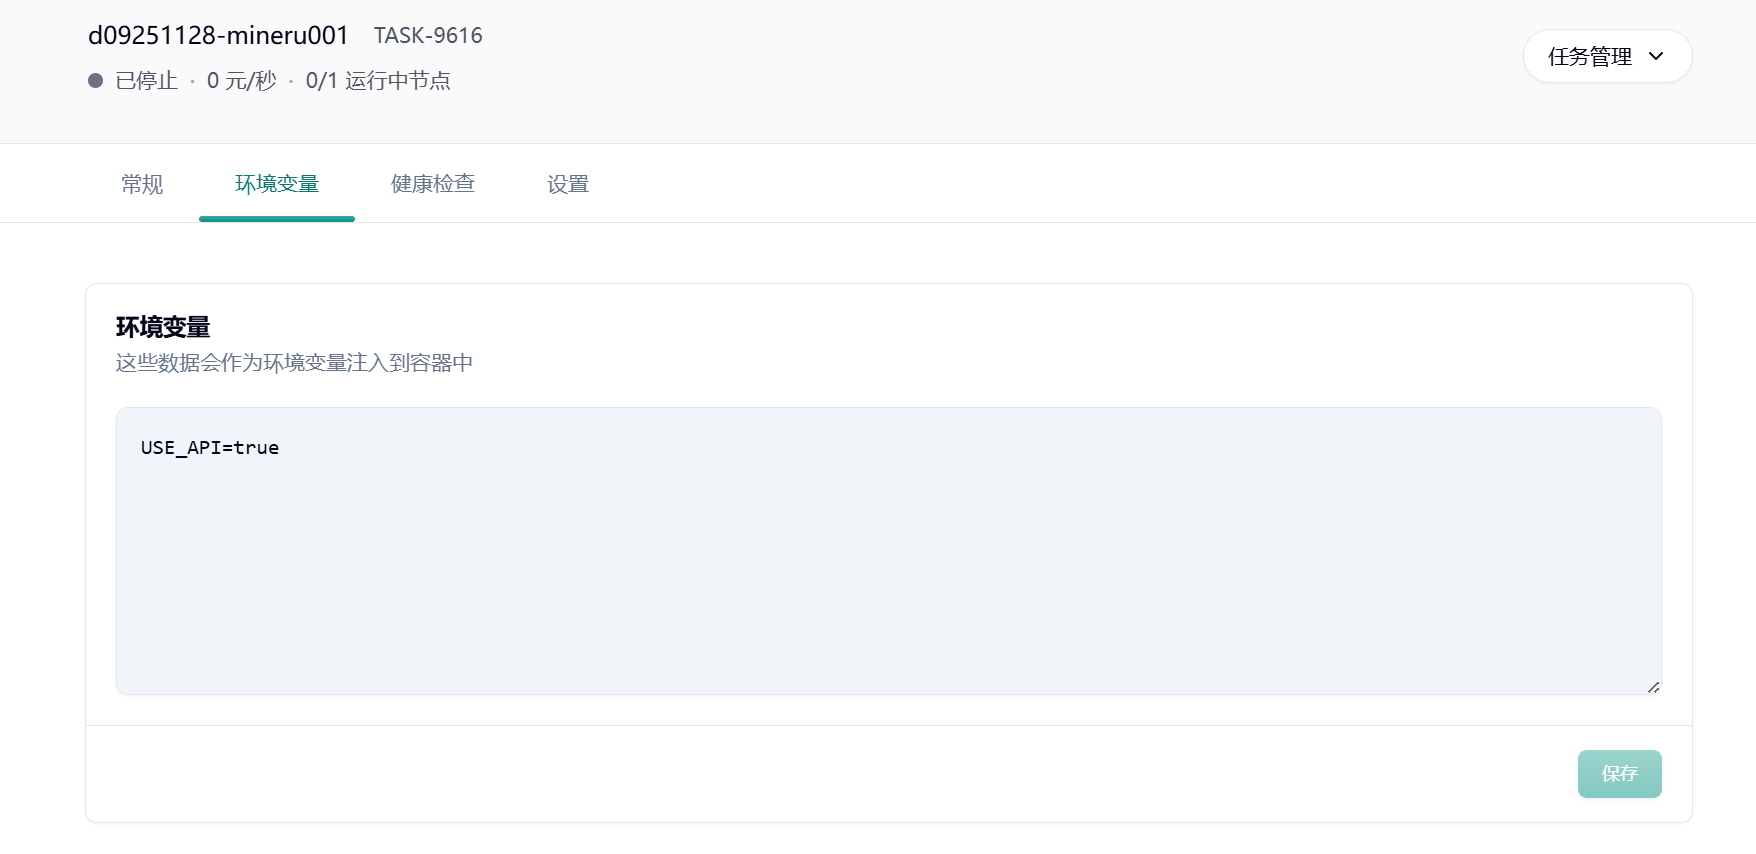Open the 任务管理 dropdown menu
Screen dimensions: 1756x854
[1607, 56]
